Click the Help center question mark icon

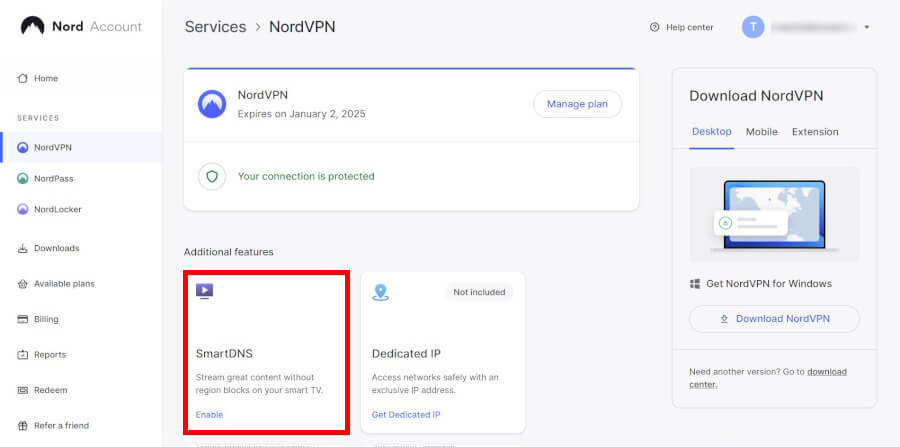click(x=654, y=27)
